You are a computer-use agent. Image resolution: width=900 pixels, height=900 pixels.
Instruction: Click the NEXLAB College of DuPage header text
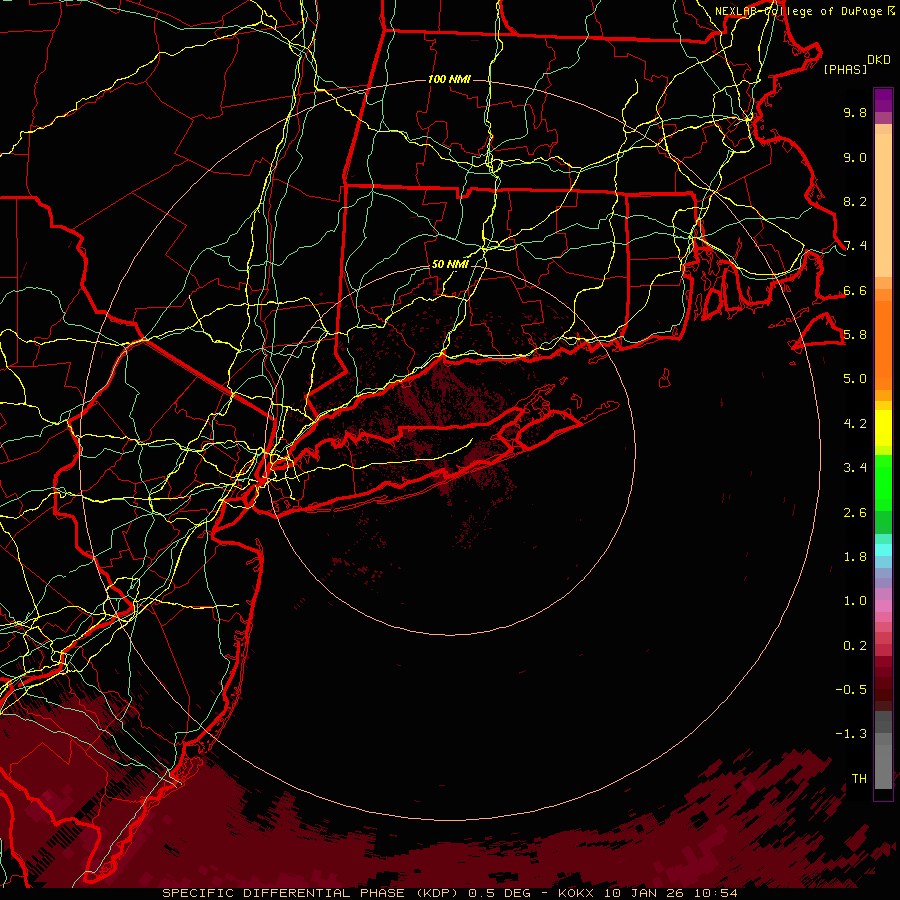(805, 11)
